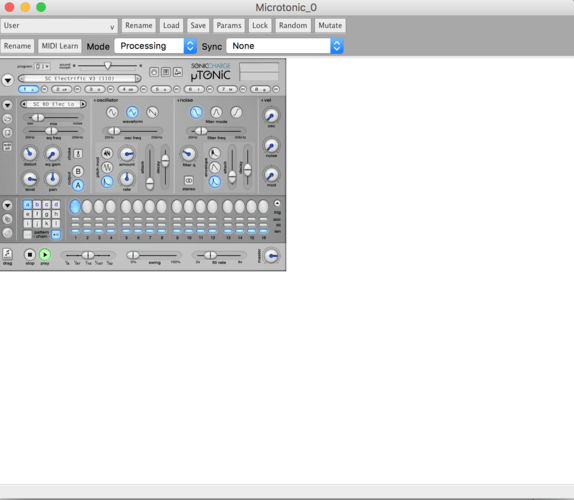
Task: Open the top program menu arrow
Action: click(8, 80)
